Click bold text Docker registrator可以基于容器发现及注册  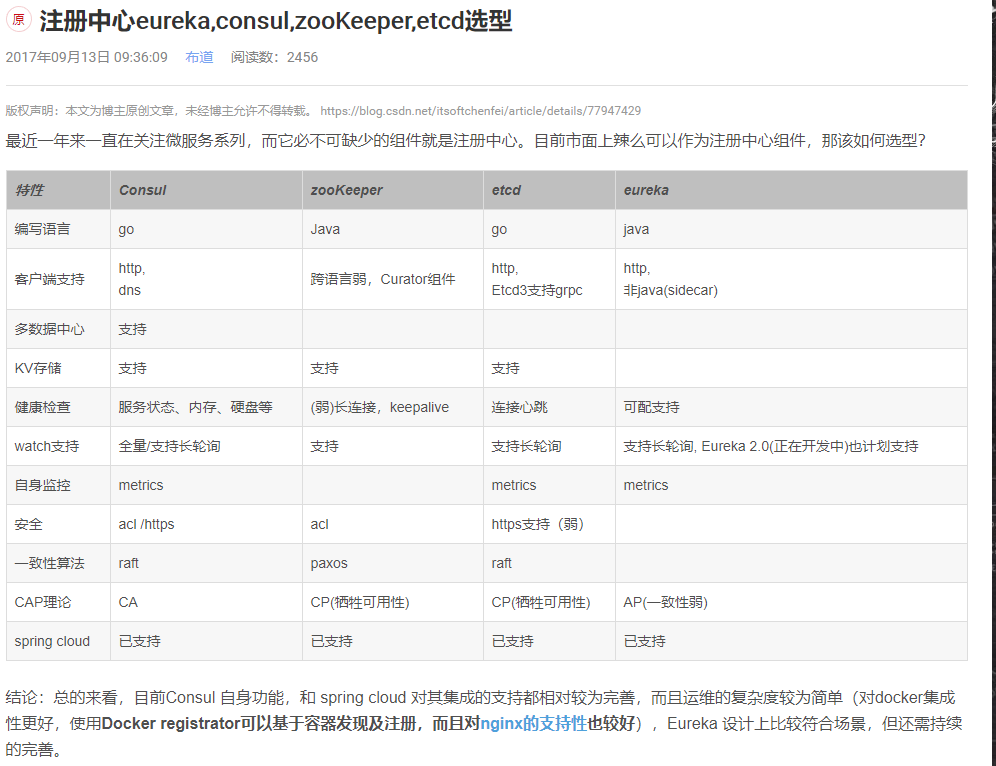pos(259,723)
